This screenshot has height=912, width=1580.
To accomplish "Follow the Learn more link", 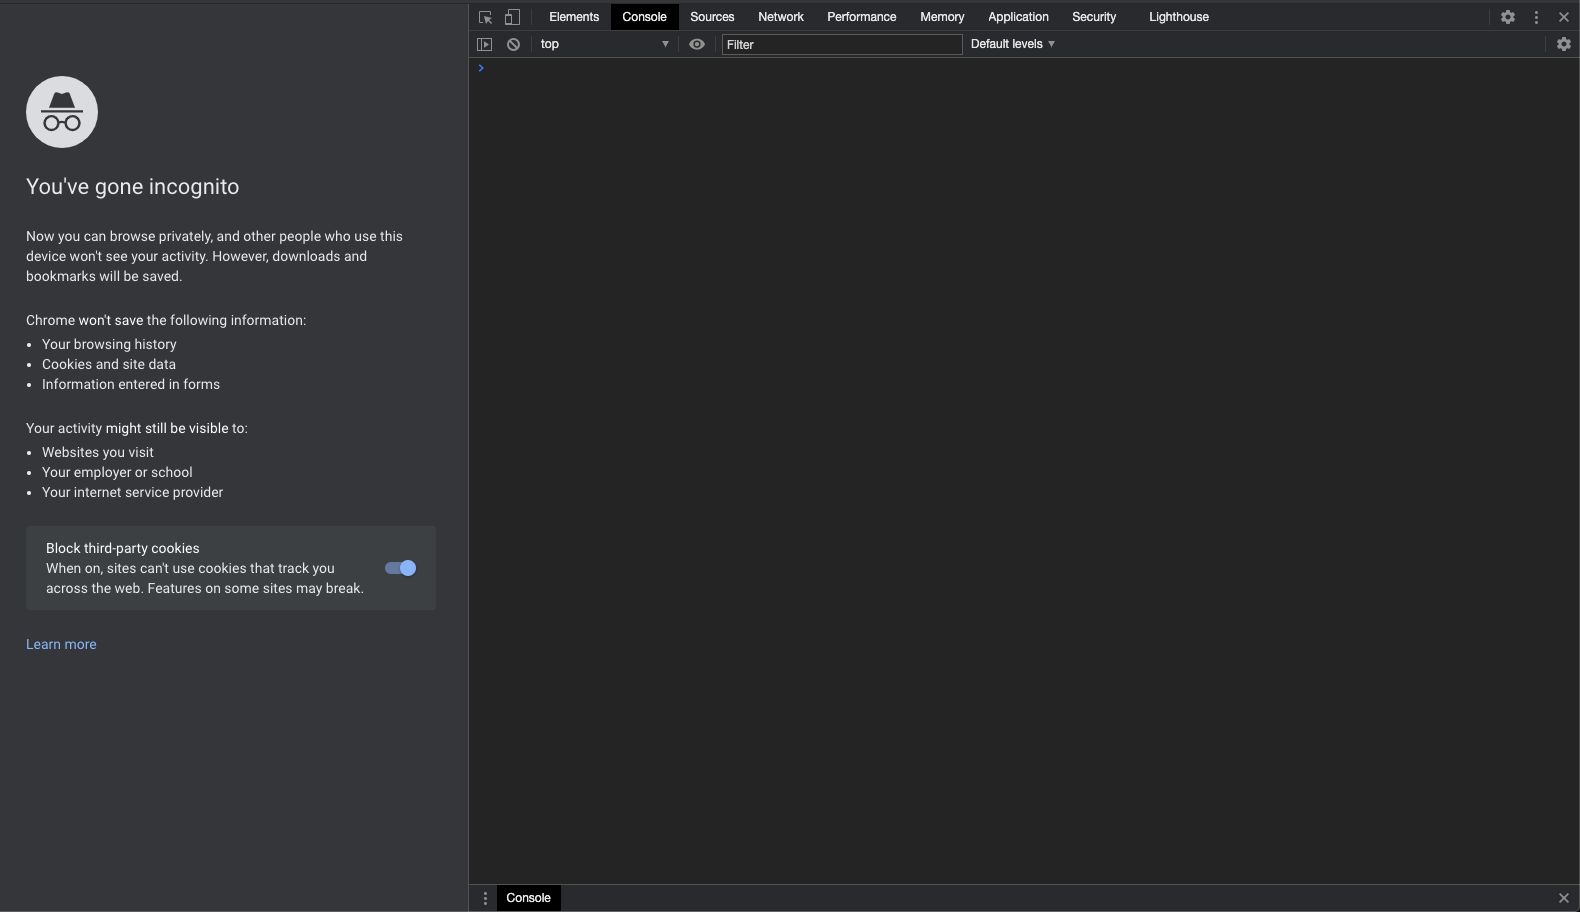I will (x=61, y=644).
